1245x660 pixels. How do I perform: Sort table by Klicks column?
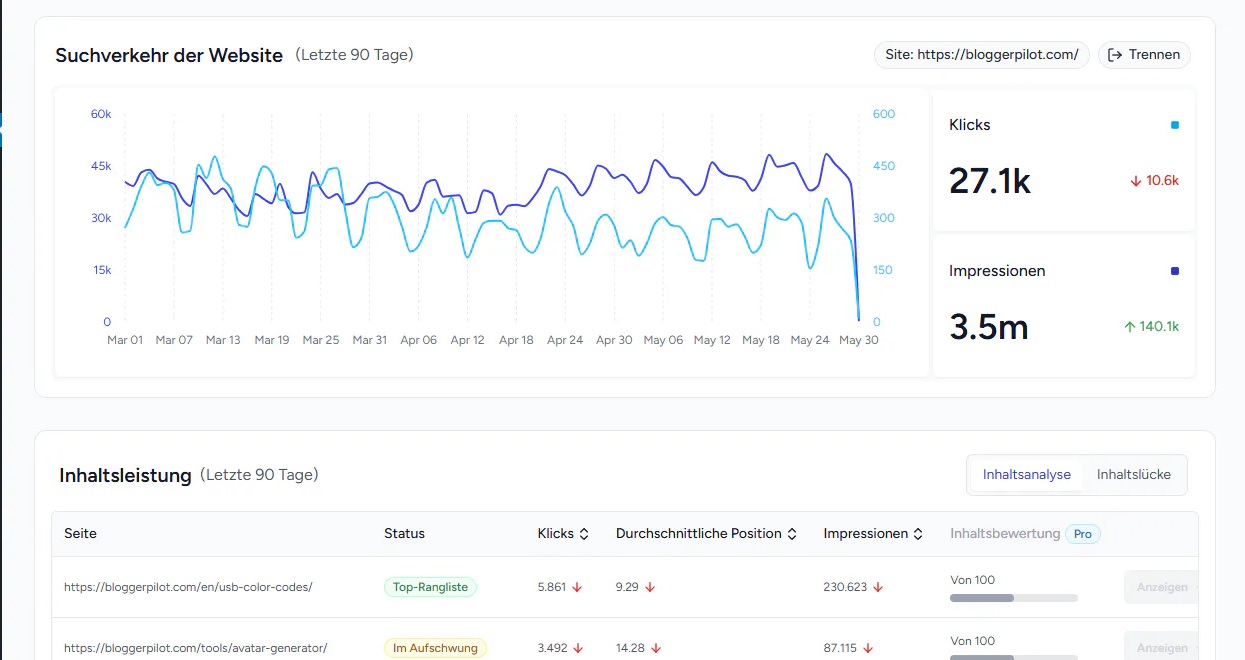(x=563, y=534)
